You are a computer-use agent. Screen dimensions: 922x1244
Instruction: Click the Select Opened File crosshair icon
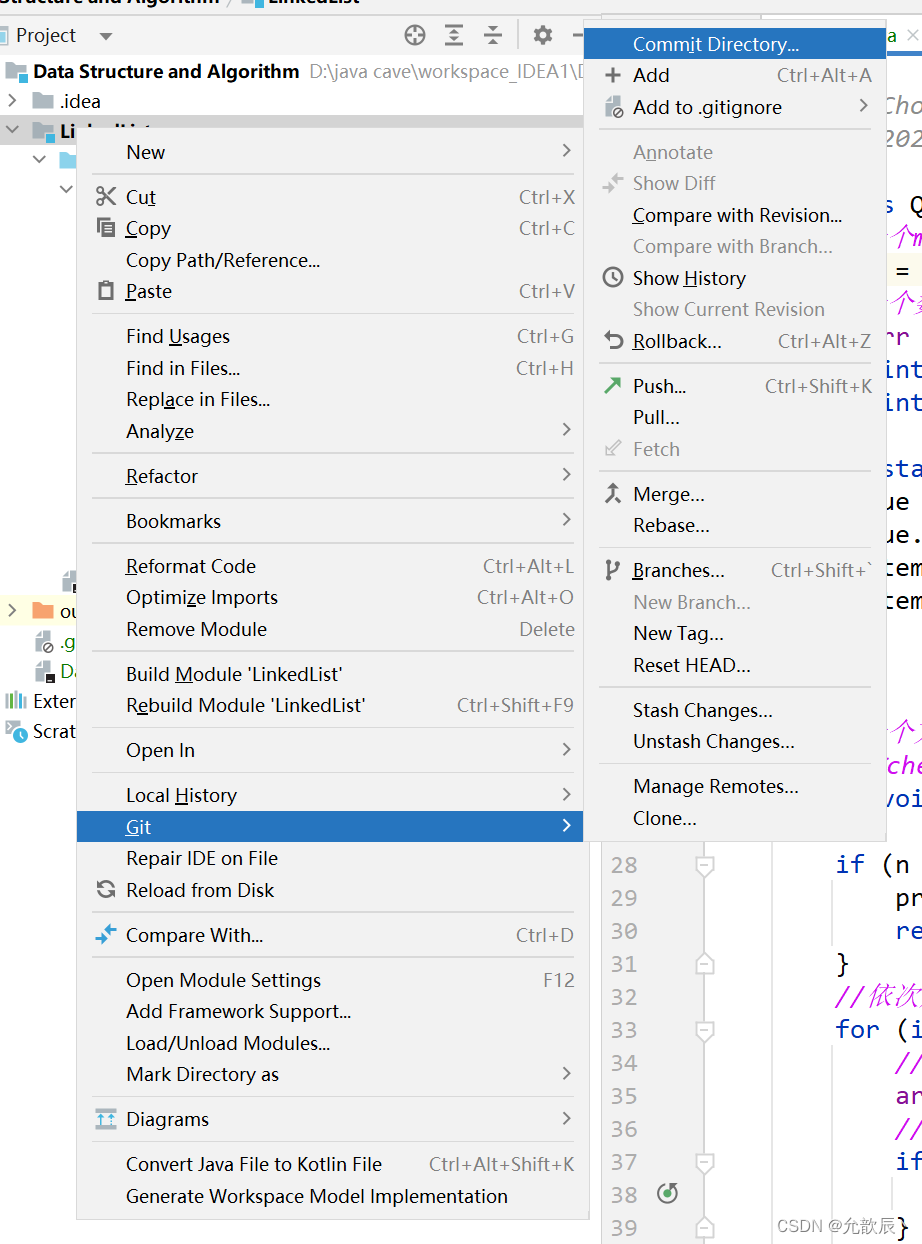click(x=415, y=35)
